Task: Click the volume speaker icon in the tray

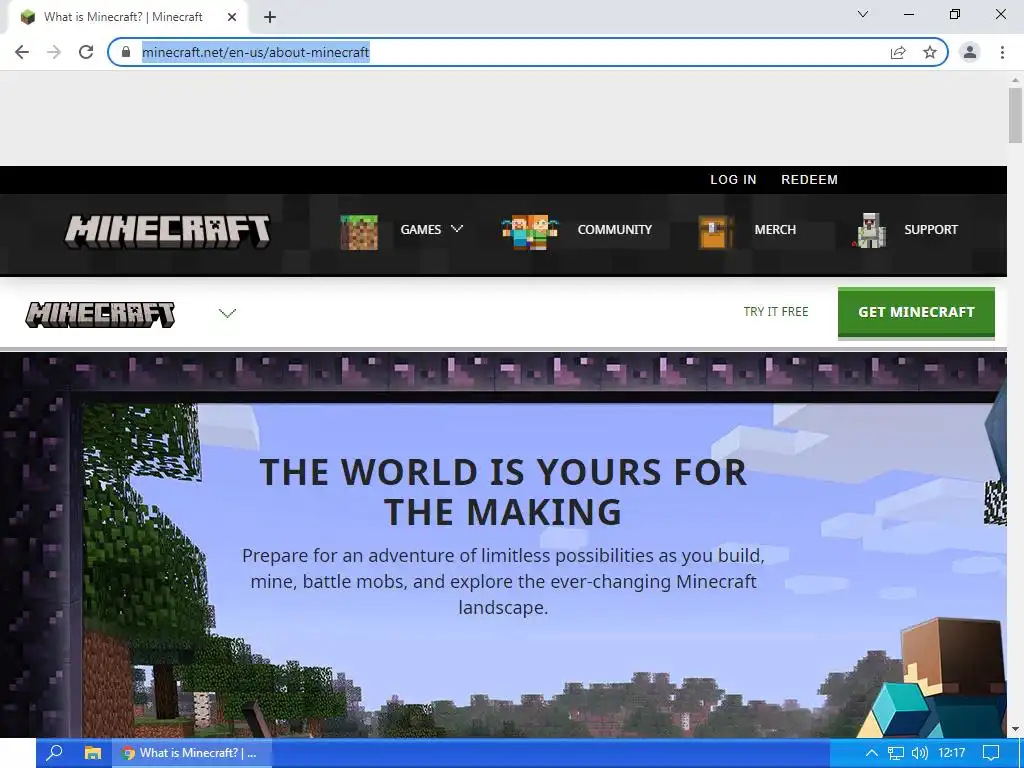Action: click(920, 753)
